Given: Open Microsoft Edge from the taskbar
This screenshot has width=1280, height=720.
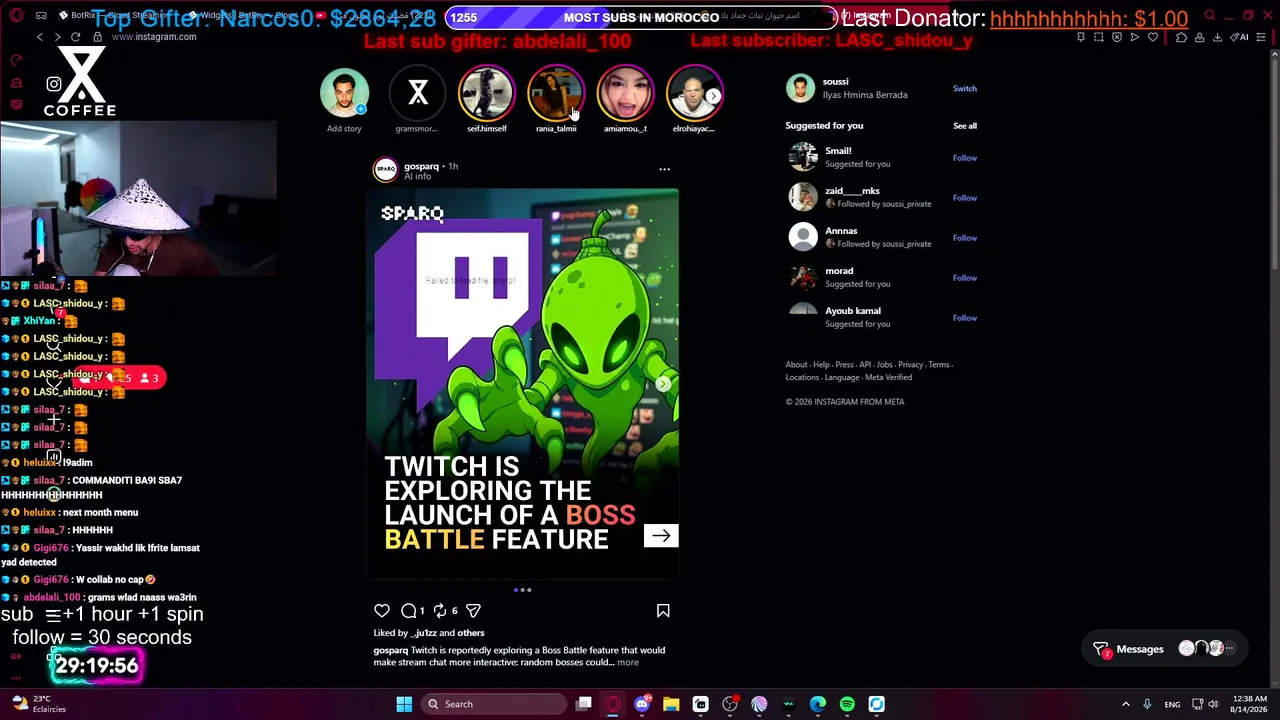Looking at the screenshot, I should [x=818, y=704].
